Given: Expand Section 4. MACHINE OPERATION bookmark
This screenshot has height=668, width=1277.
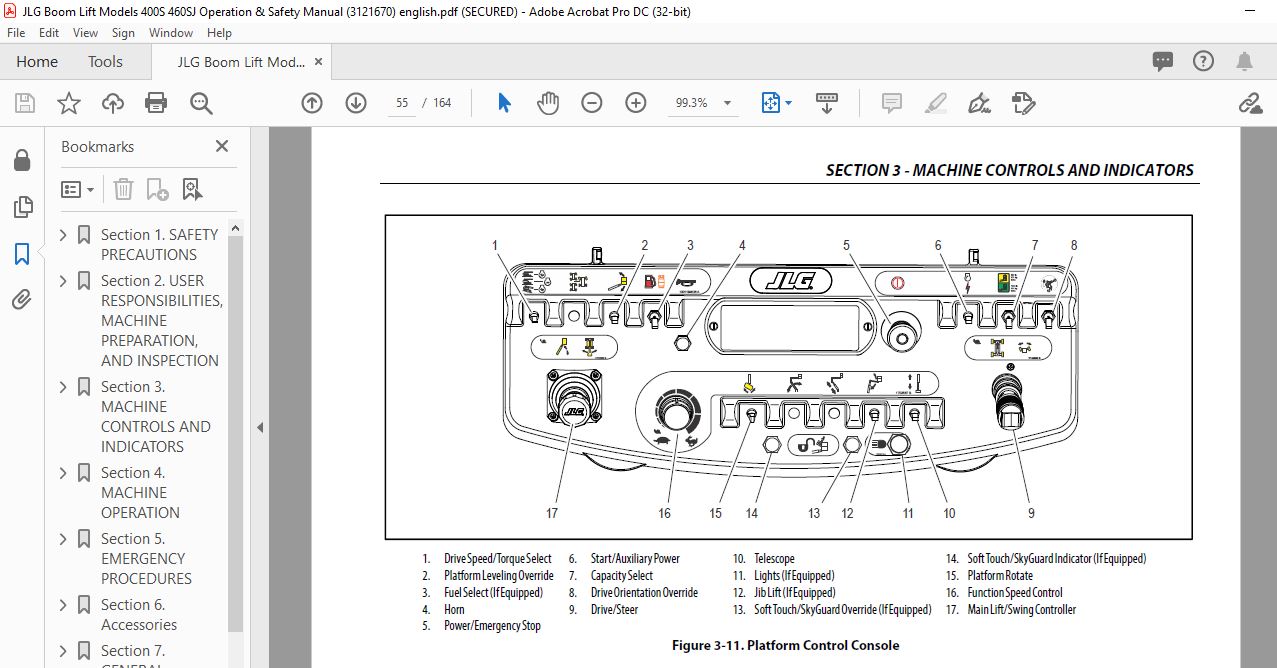Looking at the screenshot, I should pos(64,473).
